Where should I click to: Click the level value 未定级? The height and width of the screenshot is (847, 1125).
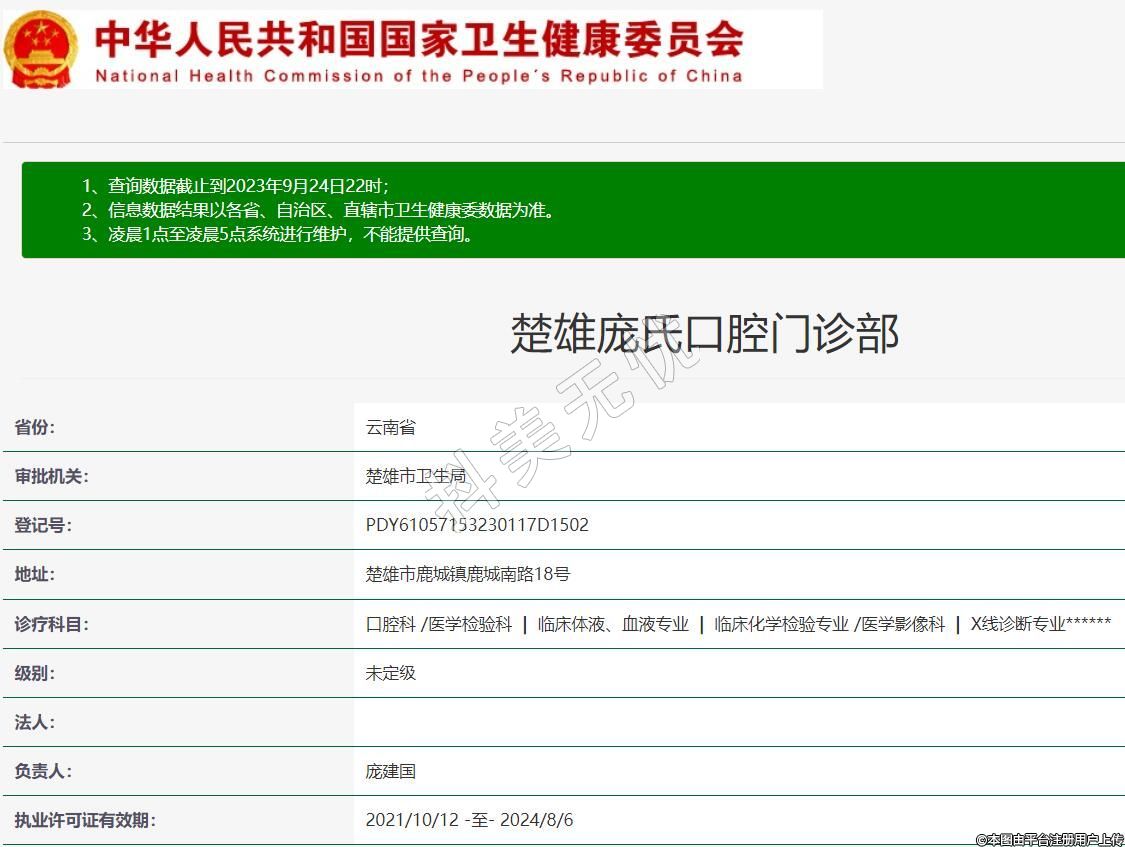[x=390, y=673]
